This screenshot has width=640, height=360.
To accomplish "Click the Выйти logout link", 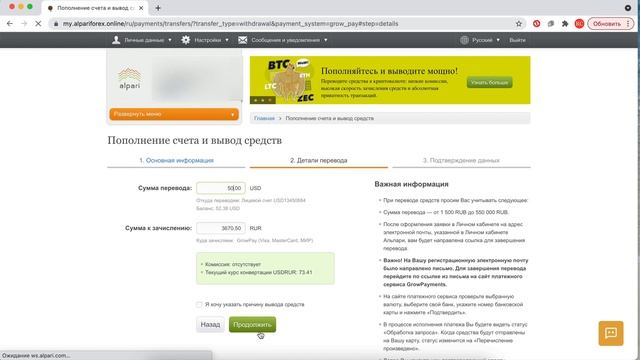I will pos(517,40).
